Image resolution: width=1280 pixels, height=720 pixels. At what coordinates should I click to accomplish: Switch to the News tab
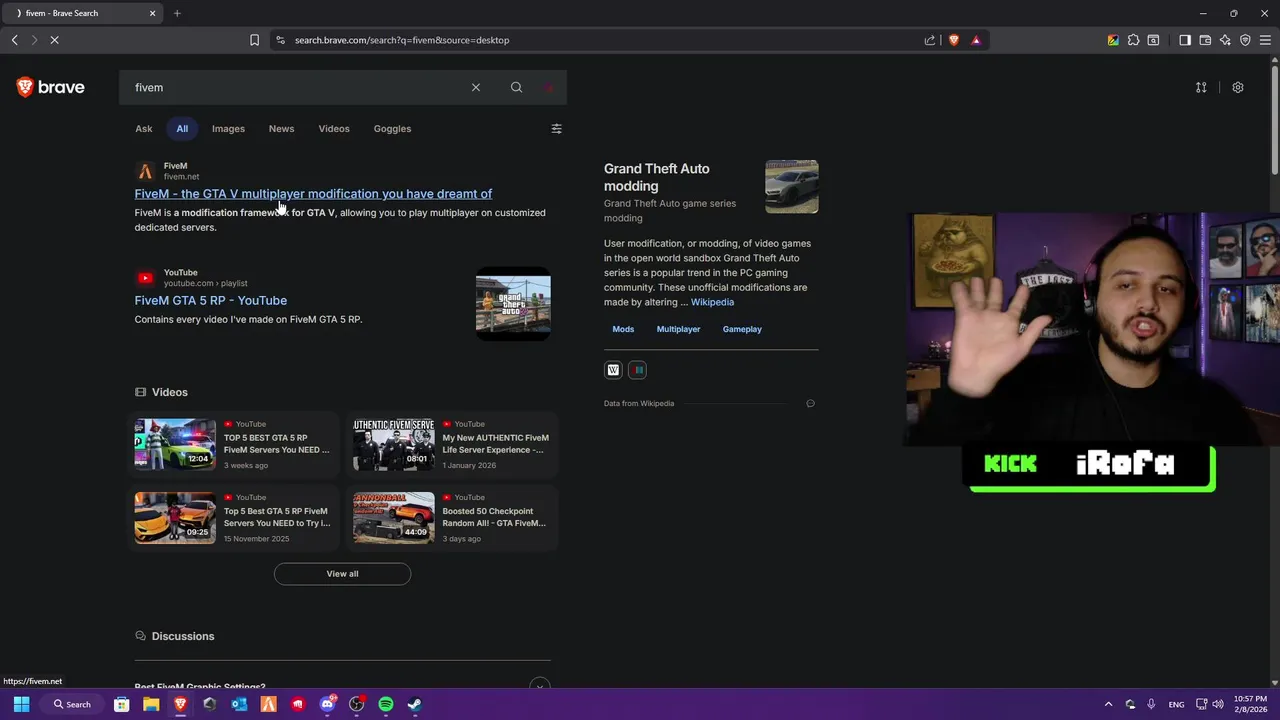coord(281,128)
